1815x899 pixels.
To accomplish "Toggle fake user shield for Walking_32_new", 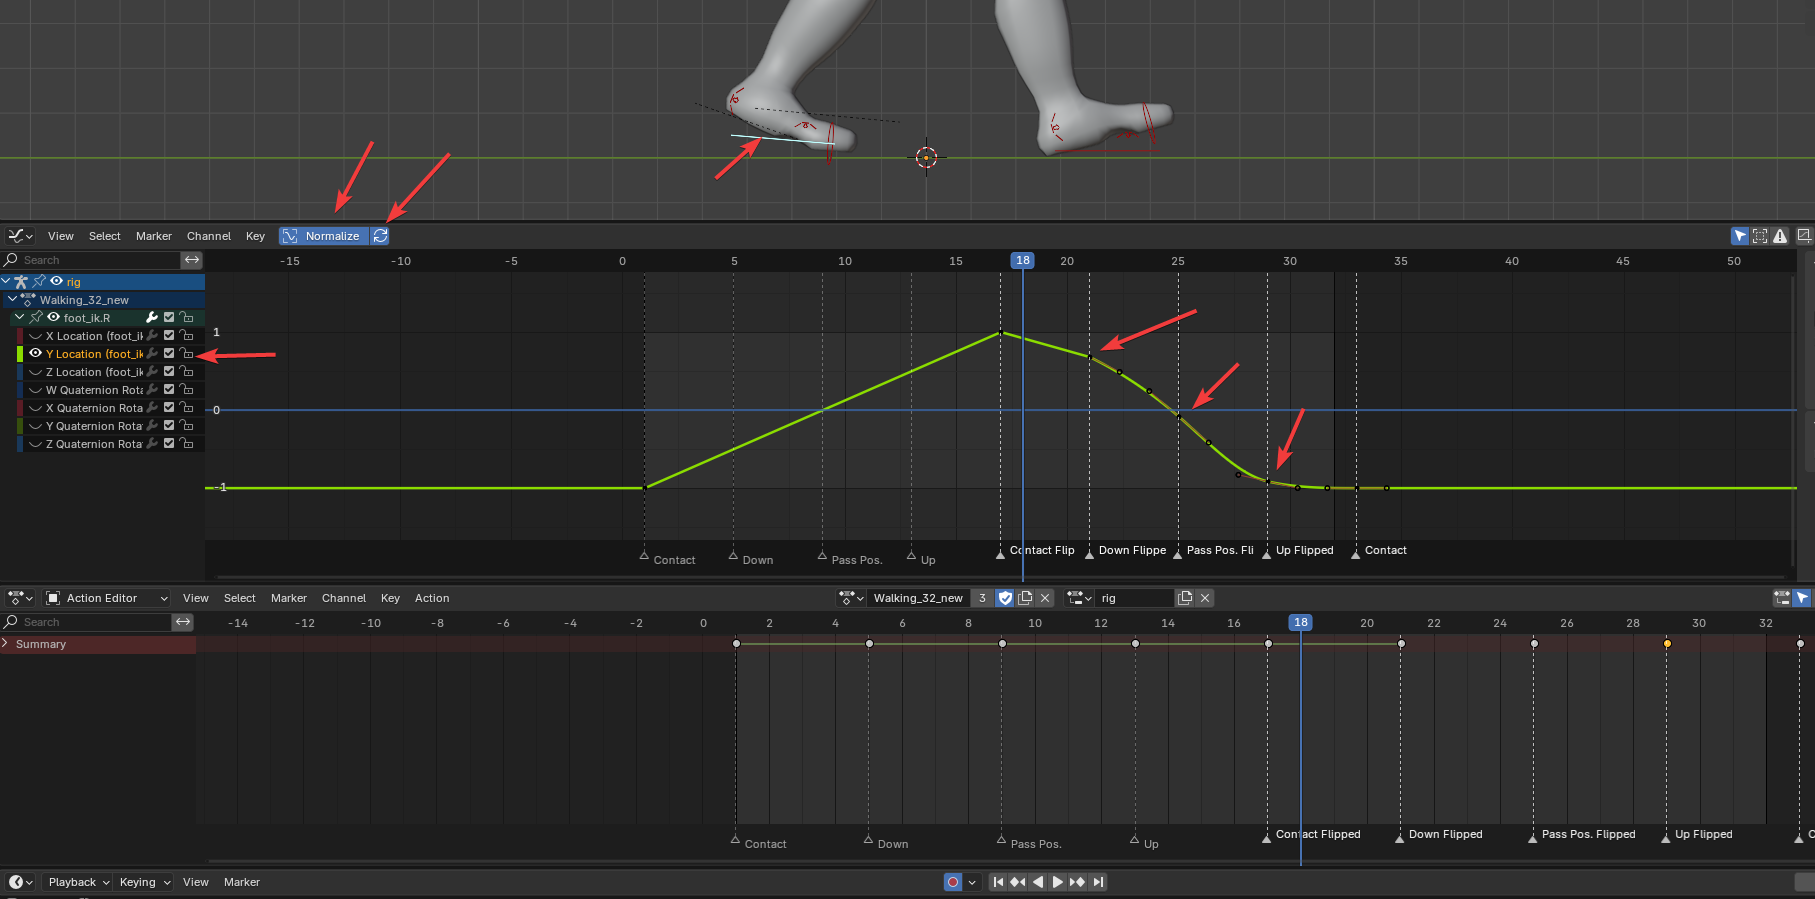I will [1005, 598].
